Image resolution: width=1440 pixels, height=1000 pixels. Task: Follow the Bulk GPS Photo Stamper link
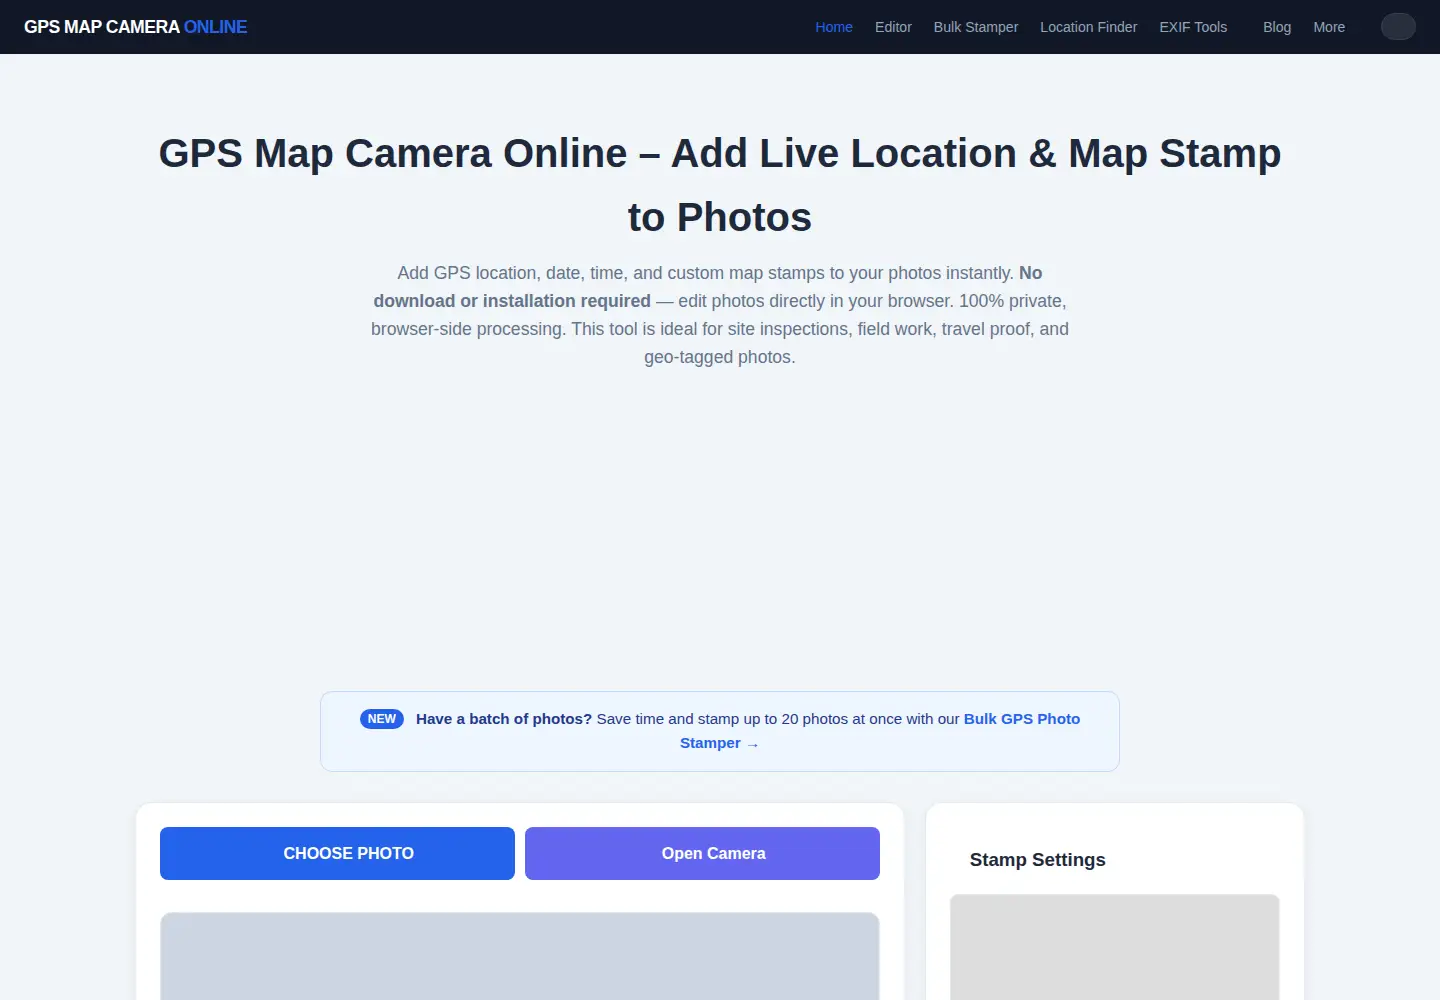1021,719
